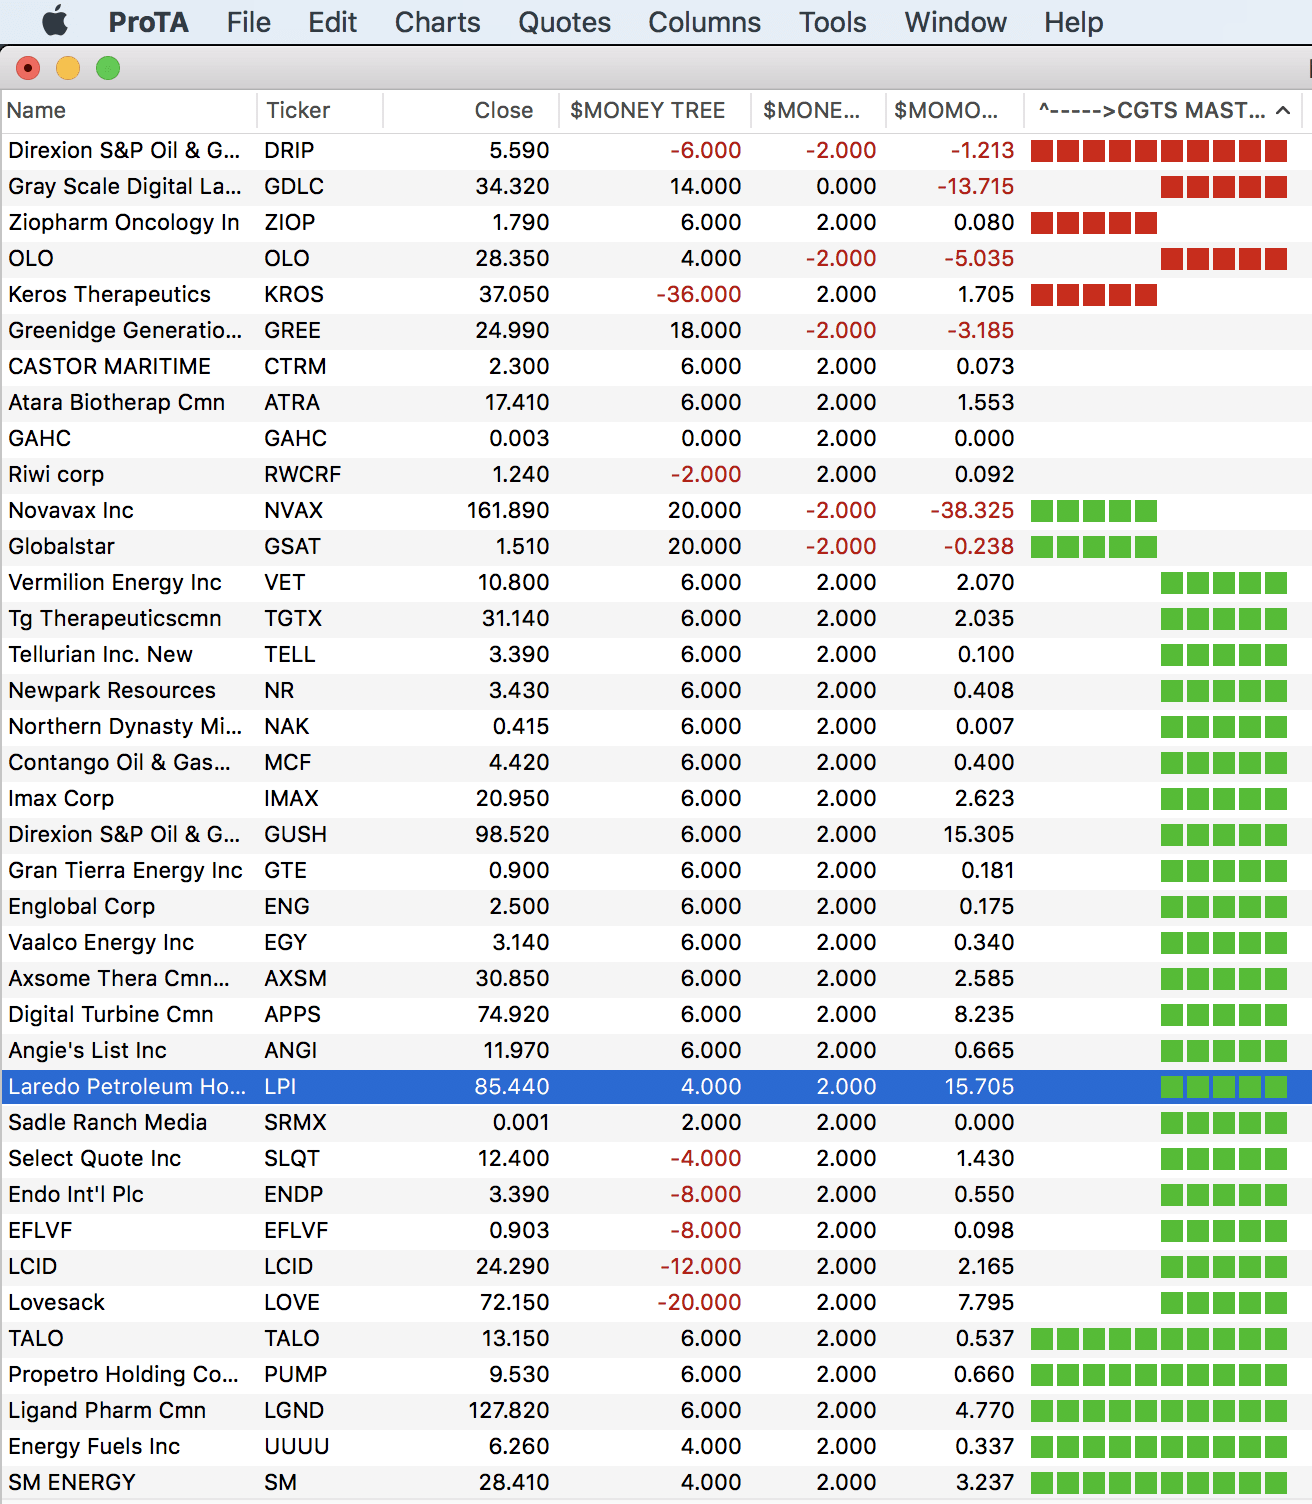Click the $MOMO... column header

point(955,110)
